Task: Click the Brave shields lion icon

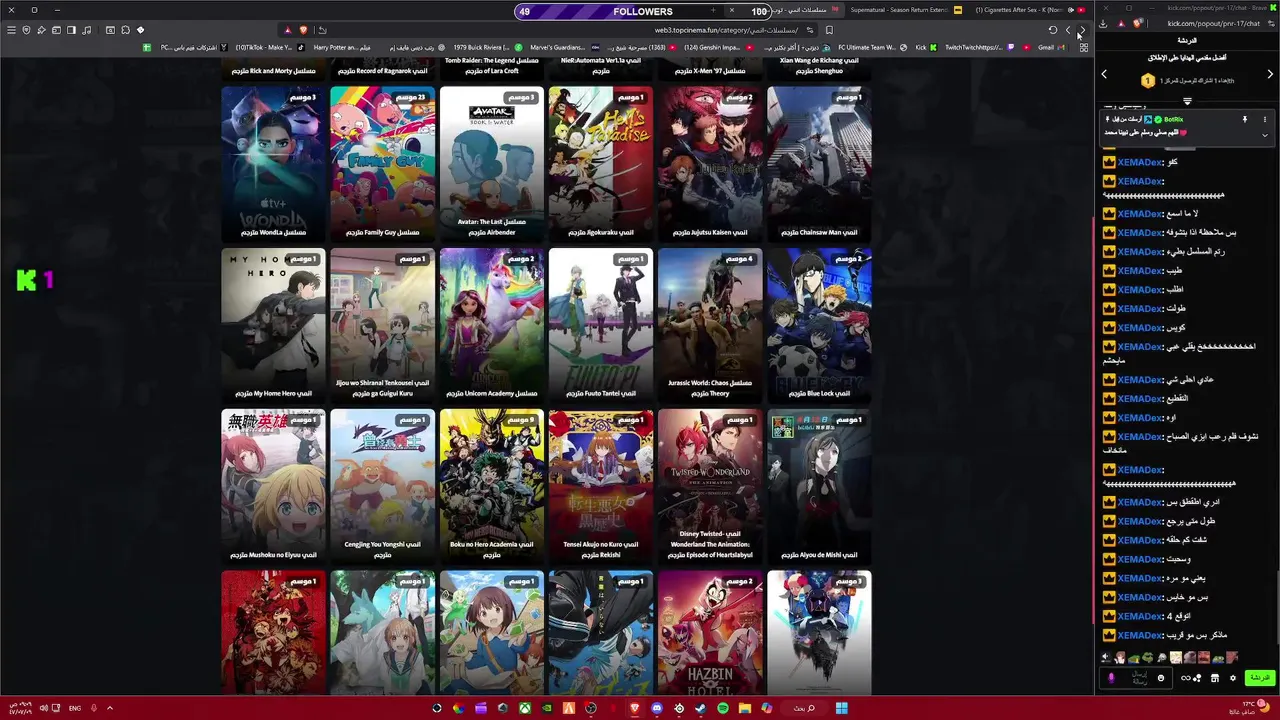Action: pyautogui.click(x=303, y=30)
